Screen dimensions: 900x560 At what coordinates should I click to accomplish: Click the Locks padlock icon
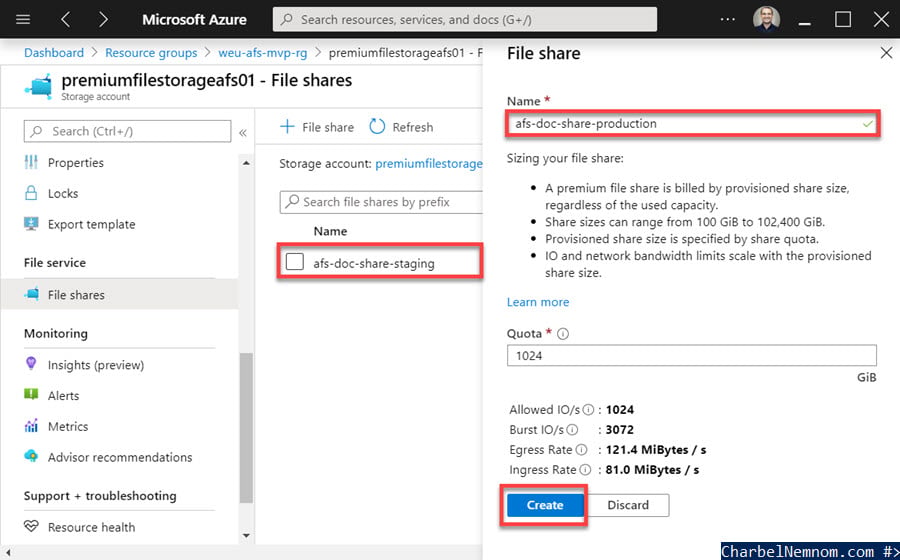tap(31, 193)
